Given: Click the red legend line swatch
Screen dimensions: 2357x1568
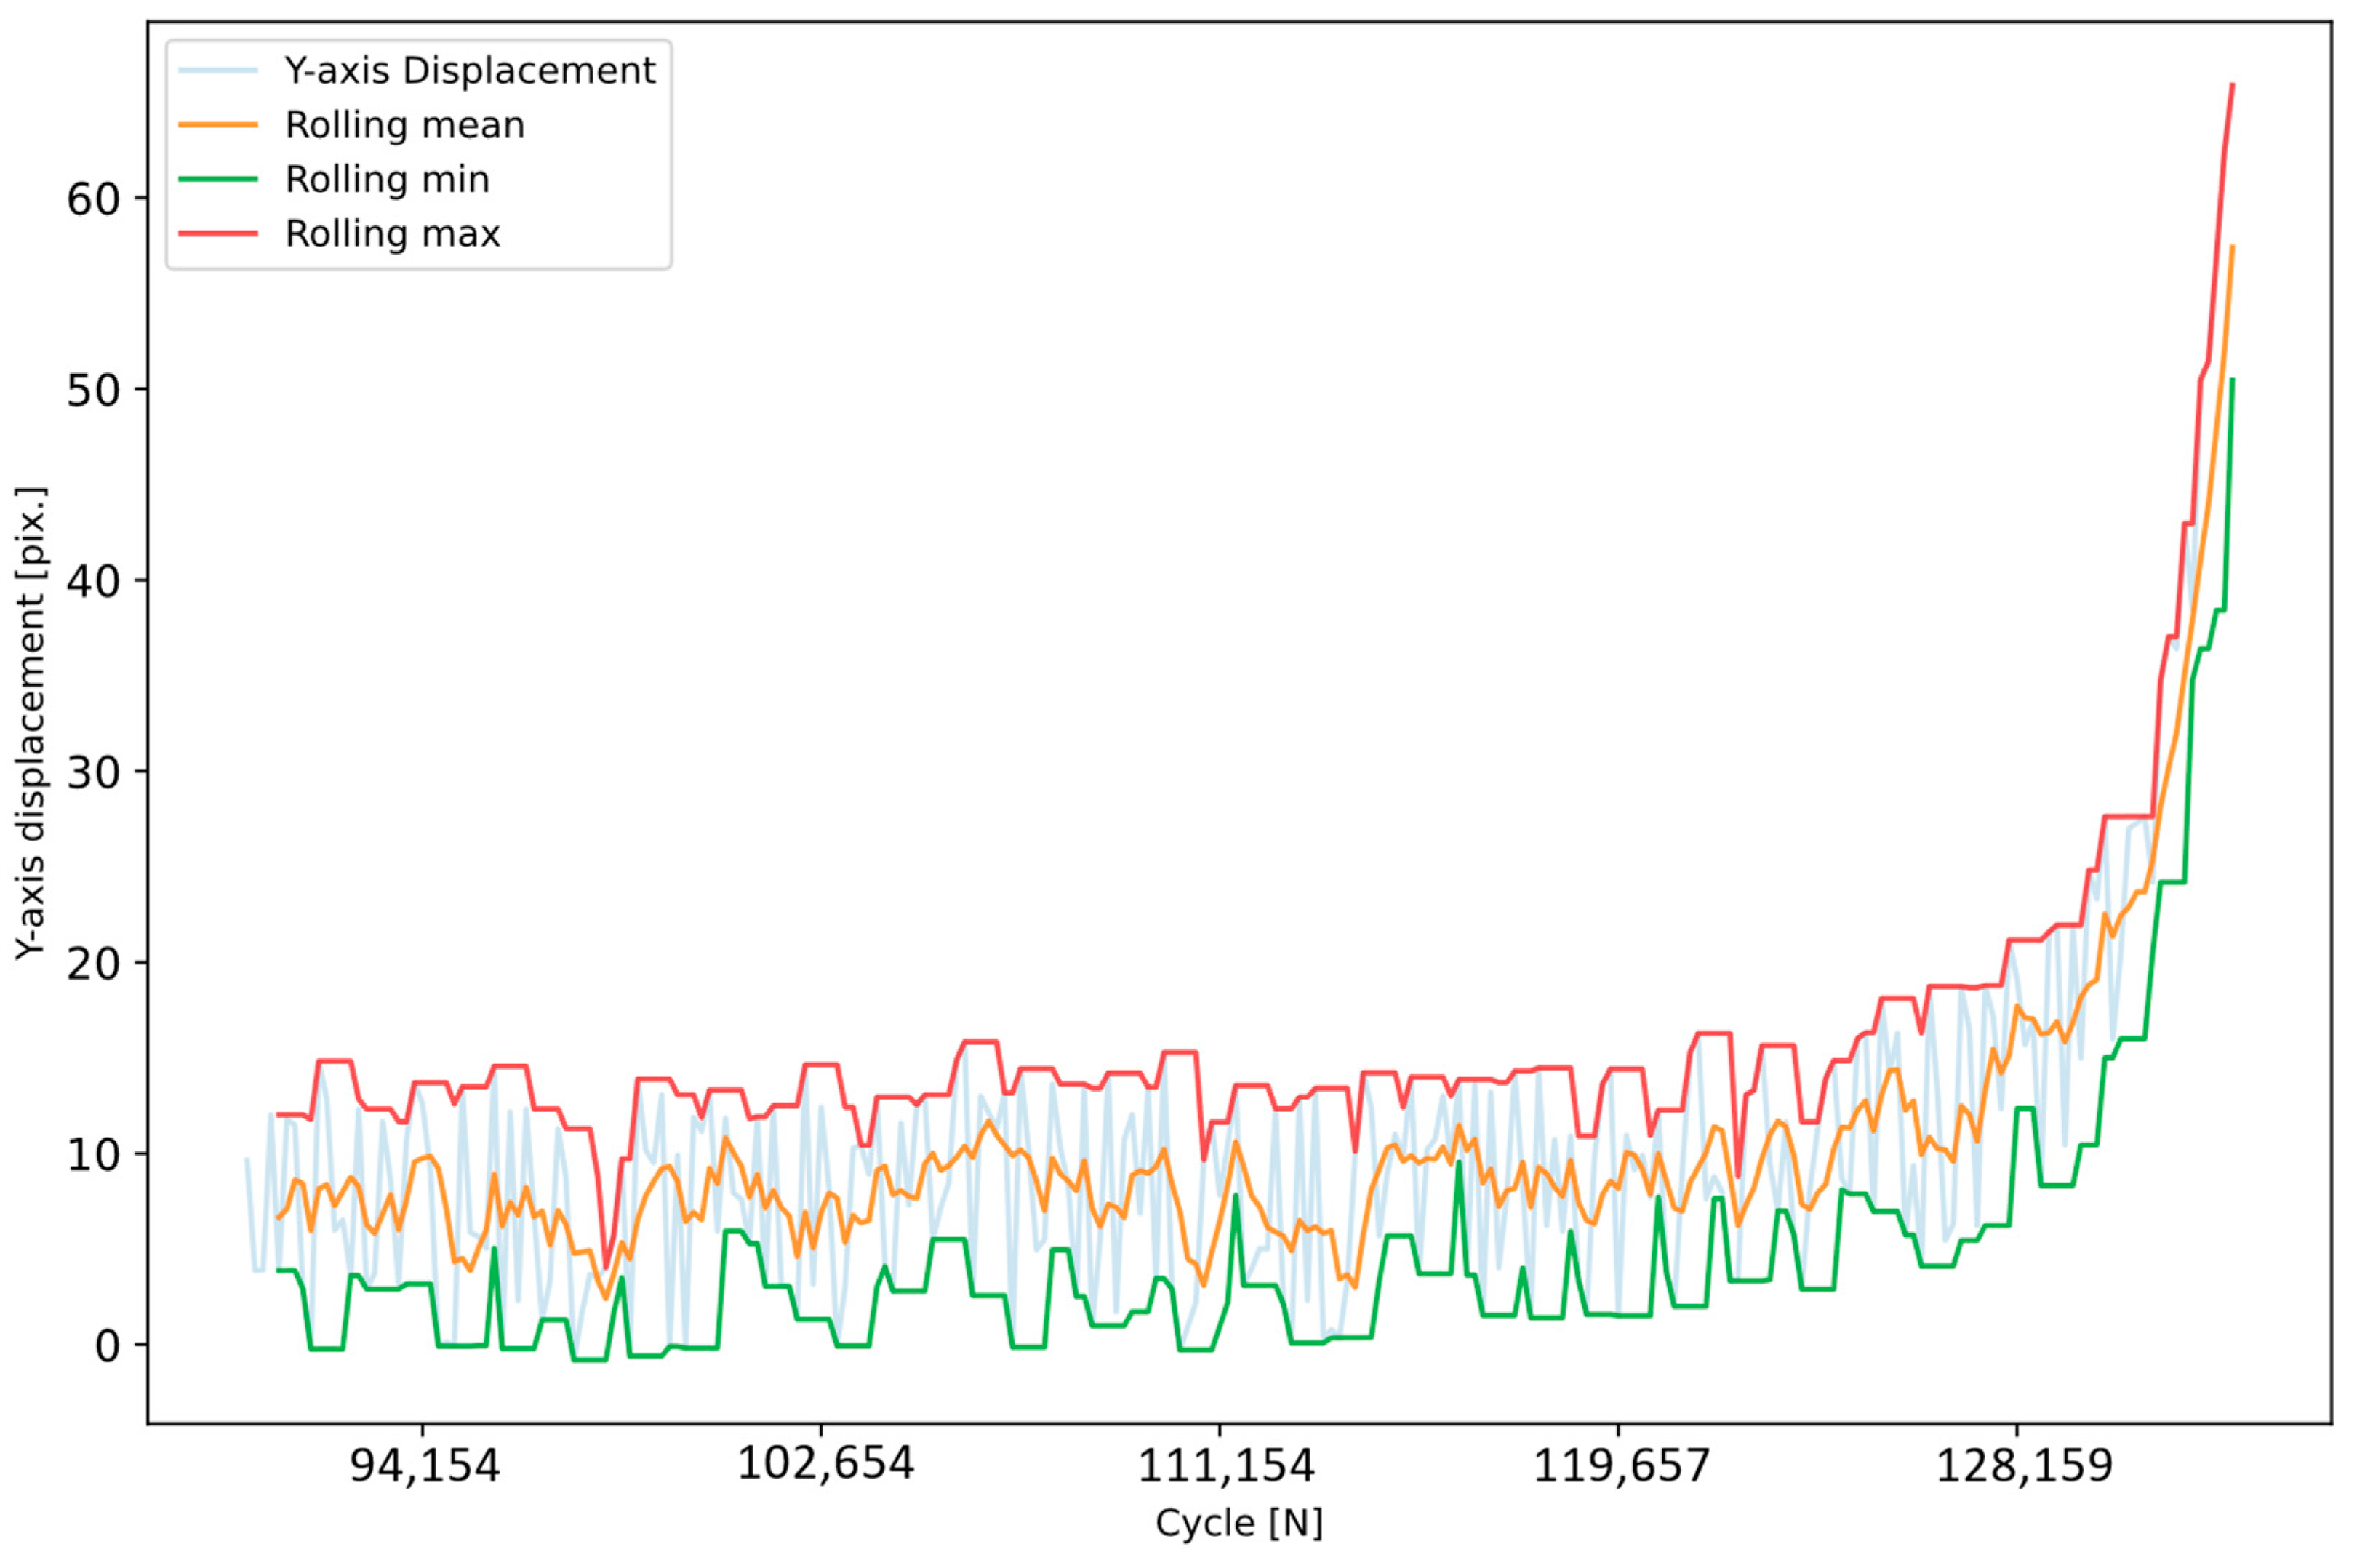Looking at the screenshot, I should (x=218, y=234).
